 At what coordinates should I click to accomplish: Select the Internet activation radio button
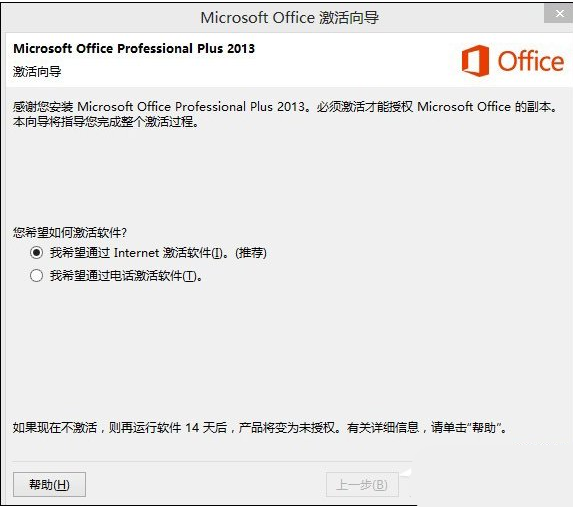[x=37, y=253]
